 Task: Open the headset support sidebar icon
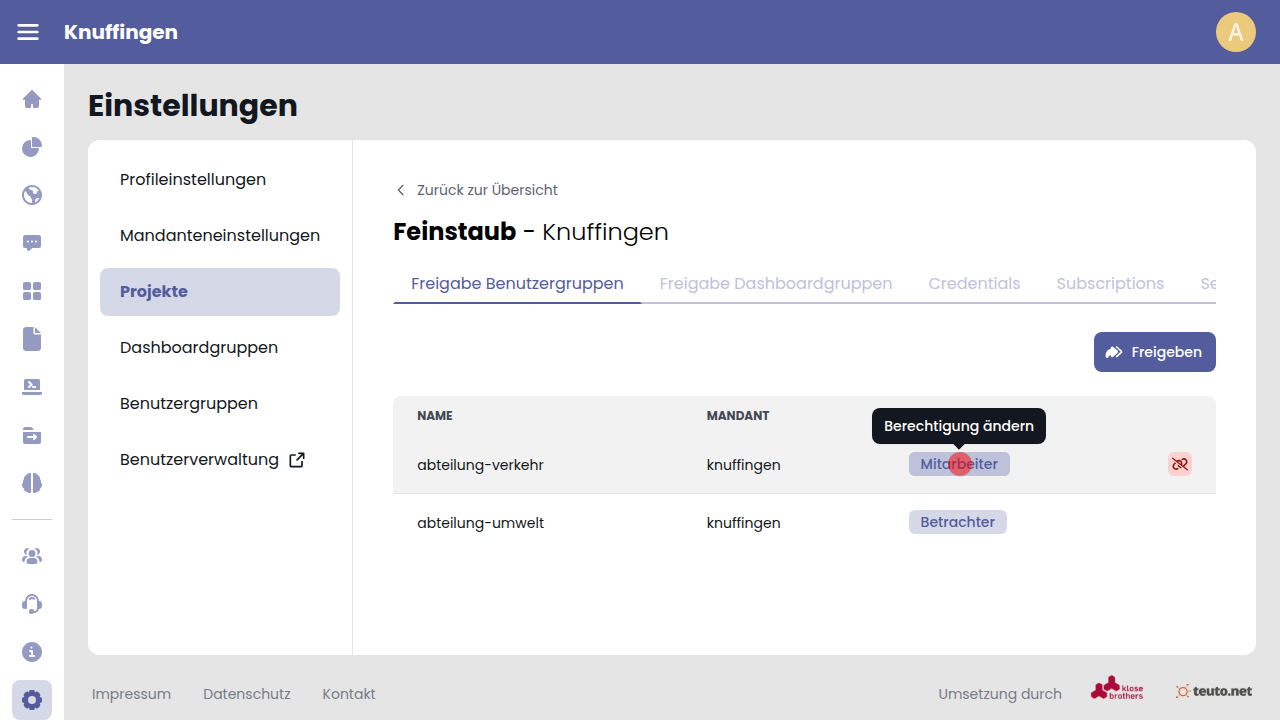click(x=32, y=604)
